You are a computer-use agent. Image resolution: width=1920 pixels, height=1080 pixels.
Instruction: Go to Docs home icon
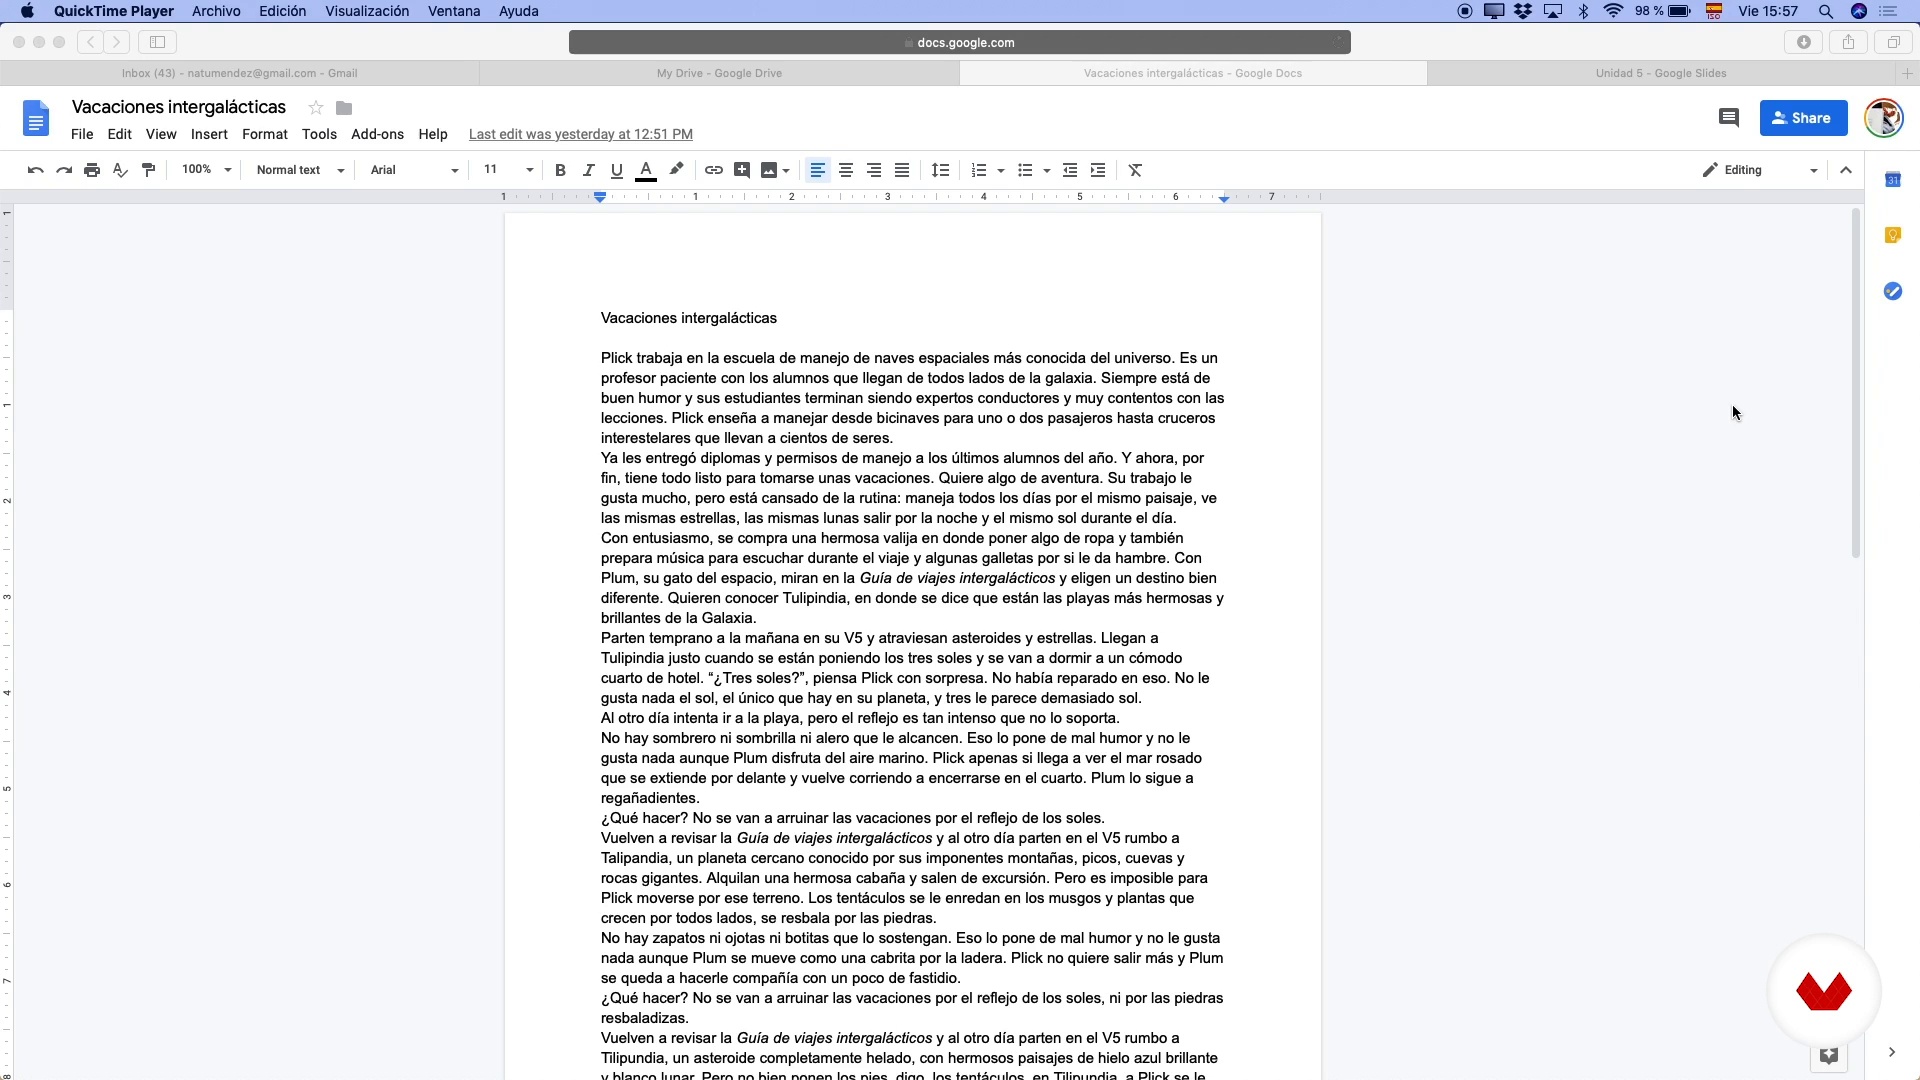click(x=36, y=119)
